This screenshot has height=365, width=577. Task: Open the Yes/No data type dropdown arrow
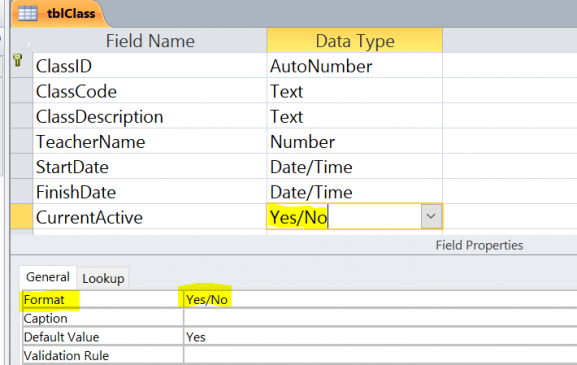(431, 216)
